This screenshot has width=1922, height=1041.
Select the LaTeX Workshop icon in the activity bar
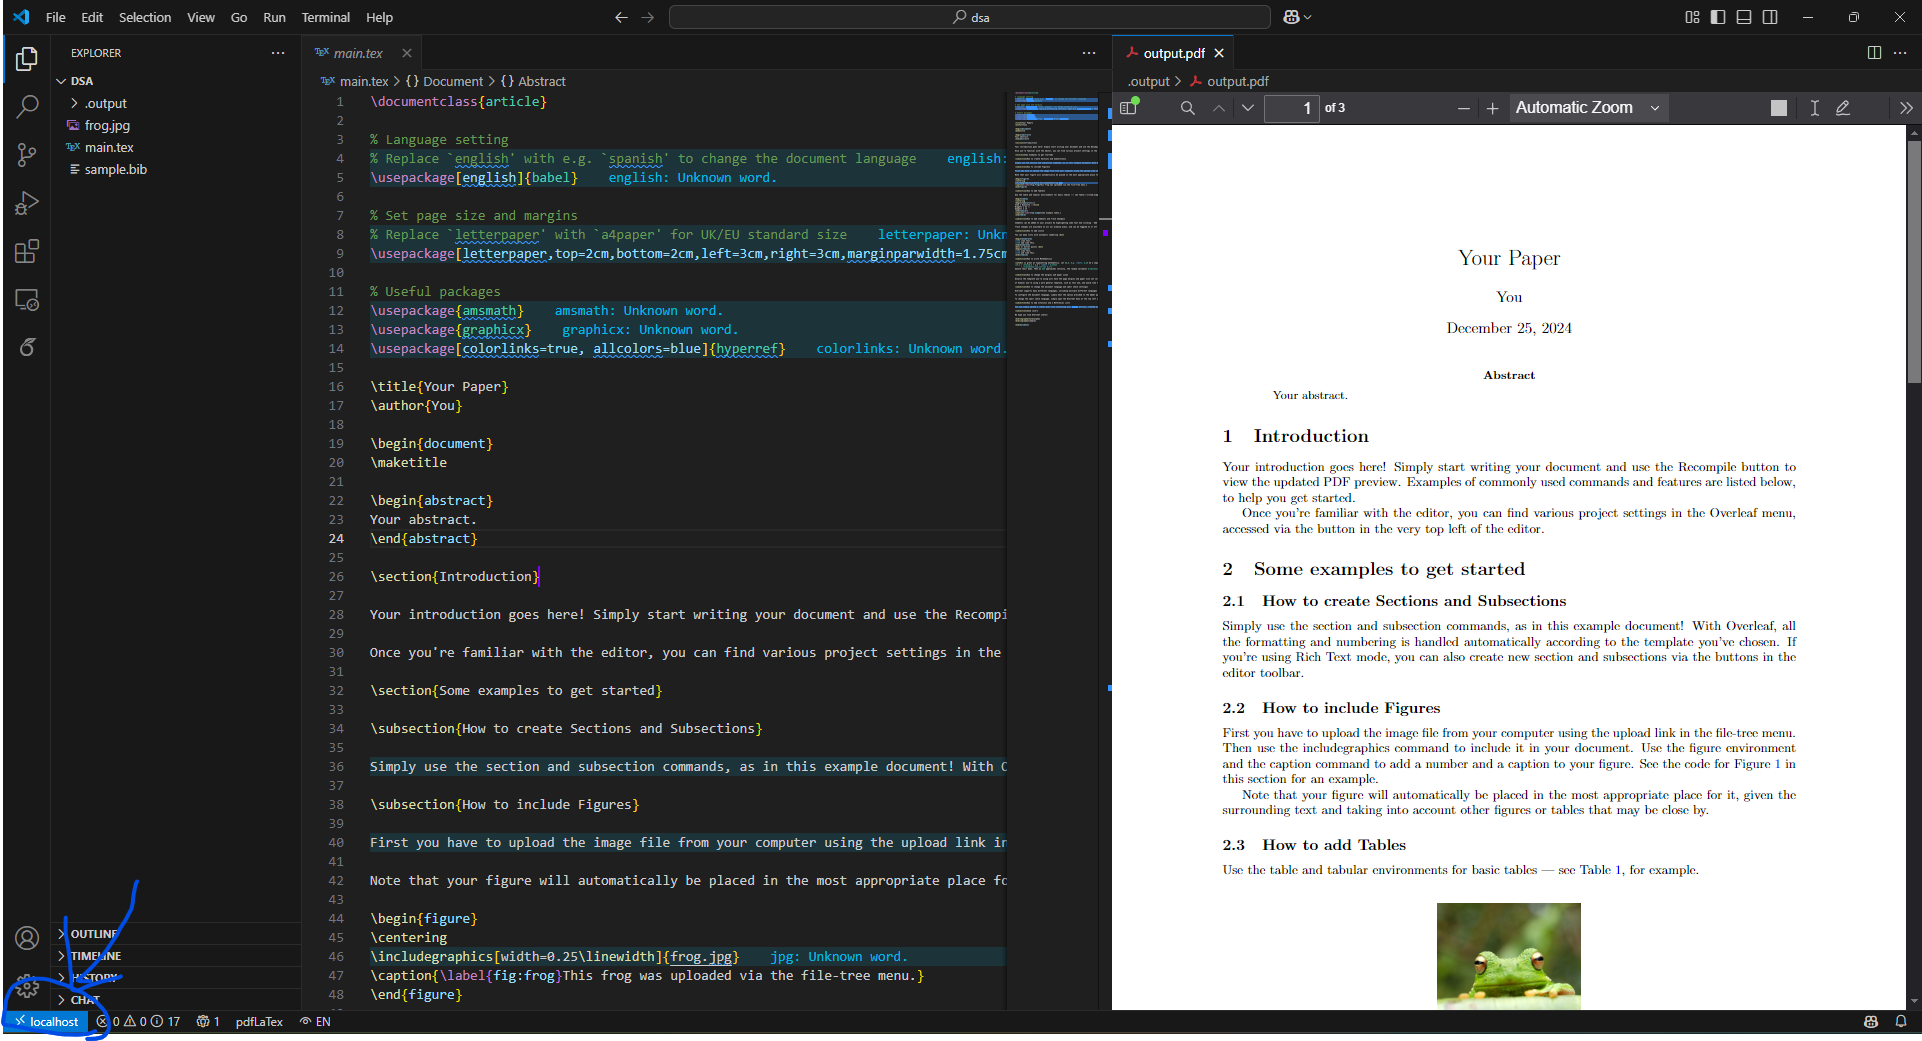point(27,346)
